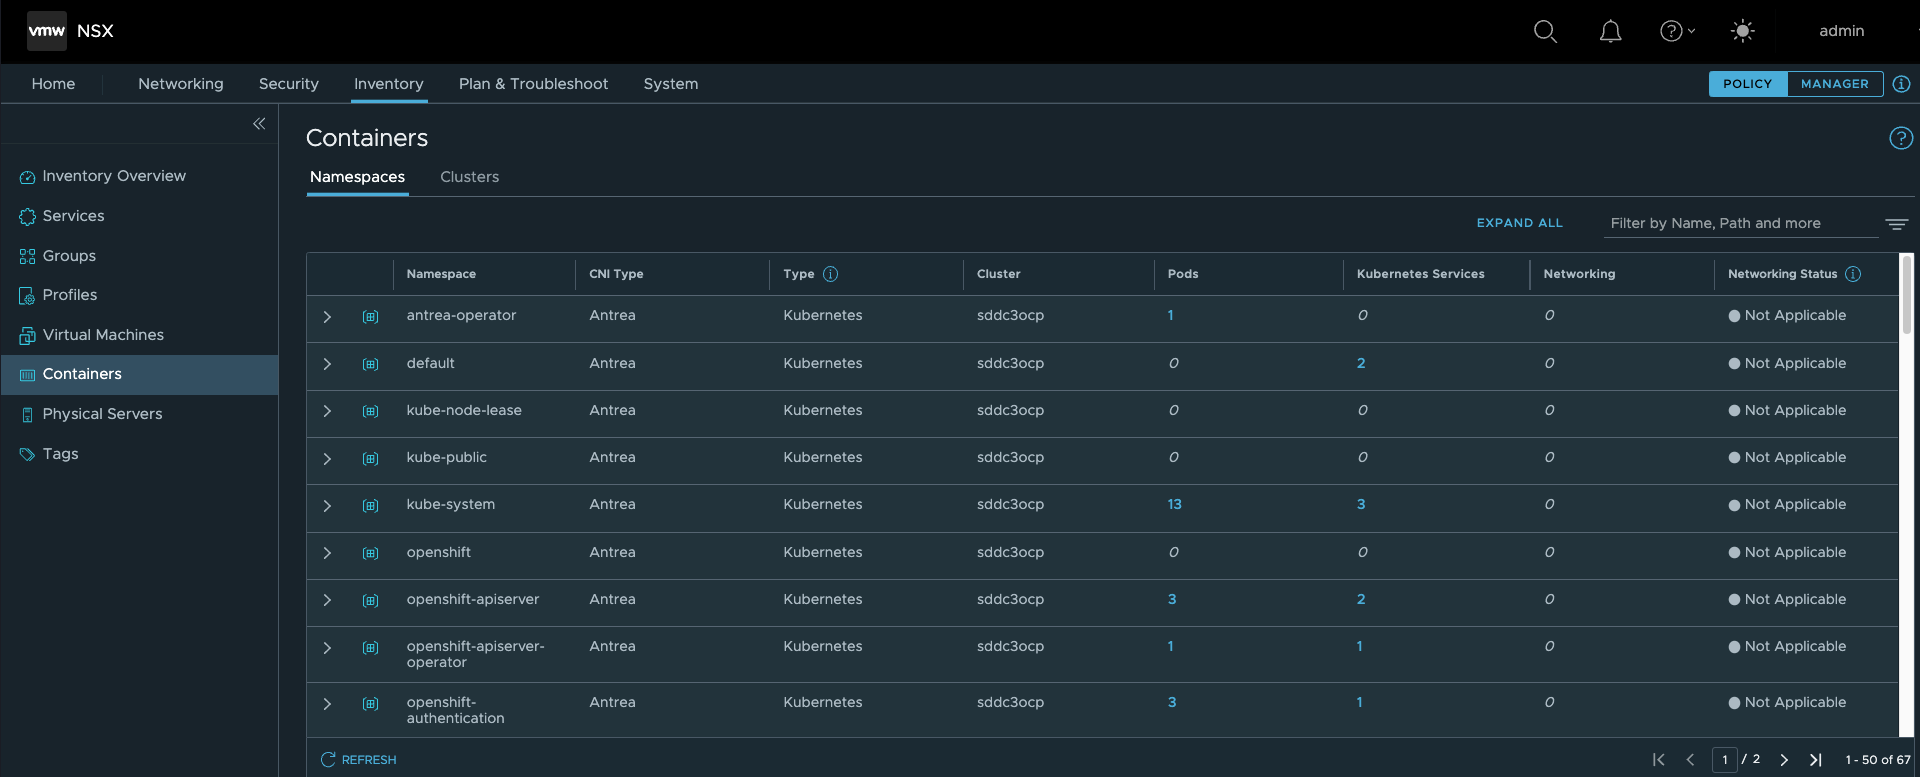The height and width of the screenshot is (777, 1920).
Task: Expand the openshift-apiserver-operator row
Action: pyautogui.click(x=327, y=648)
